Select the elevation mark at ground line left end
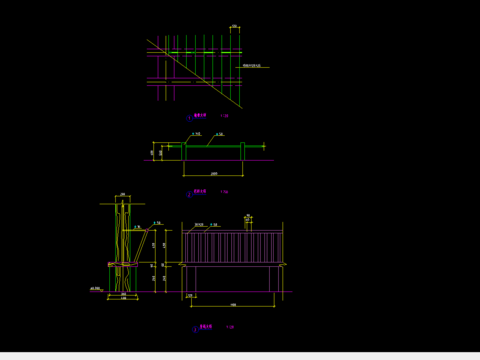The width and height of the screenshot is (480, 360). pyautogui.click(x=96, y=289)
